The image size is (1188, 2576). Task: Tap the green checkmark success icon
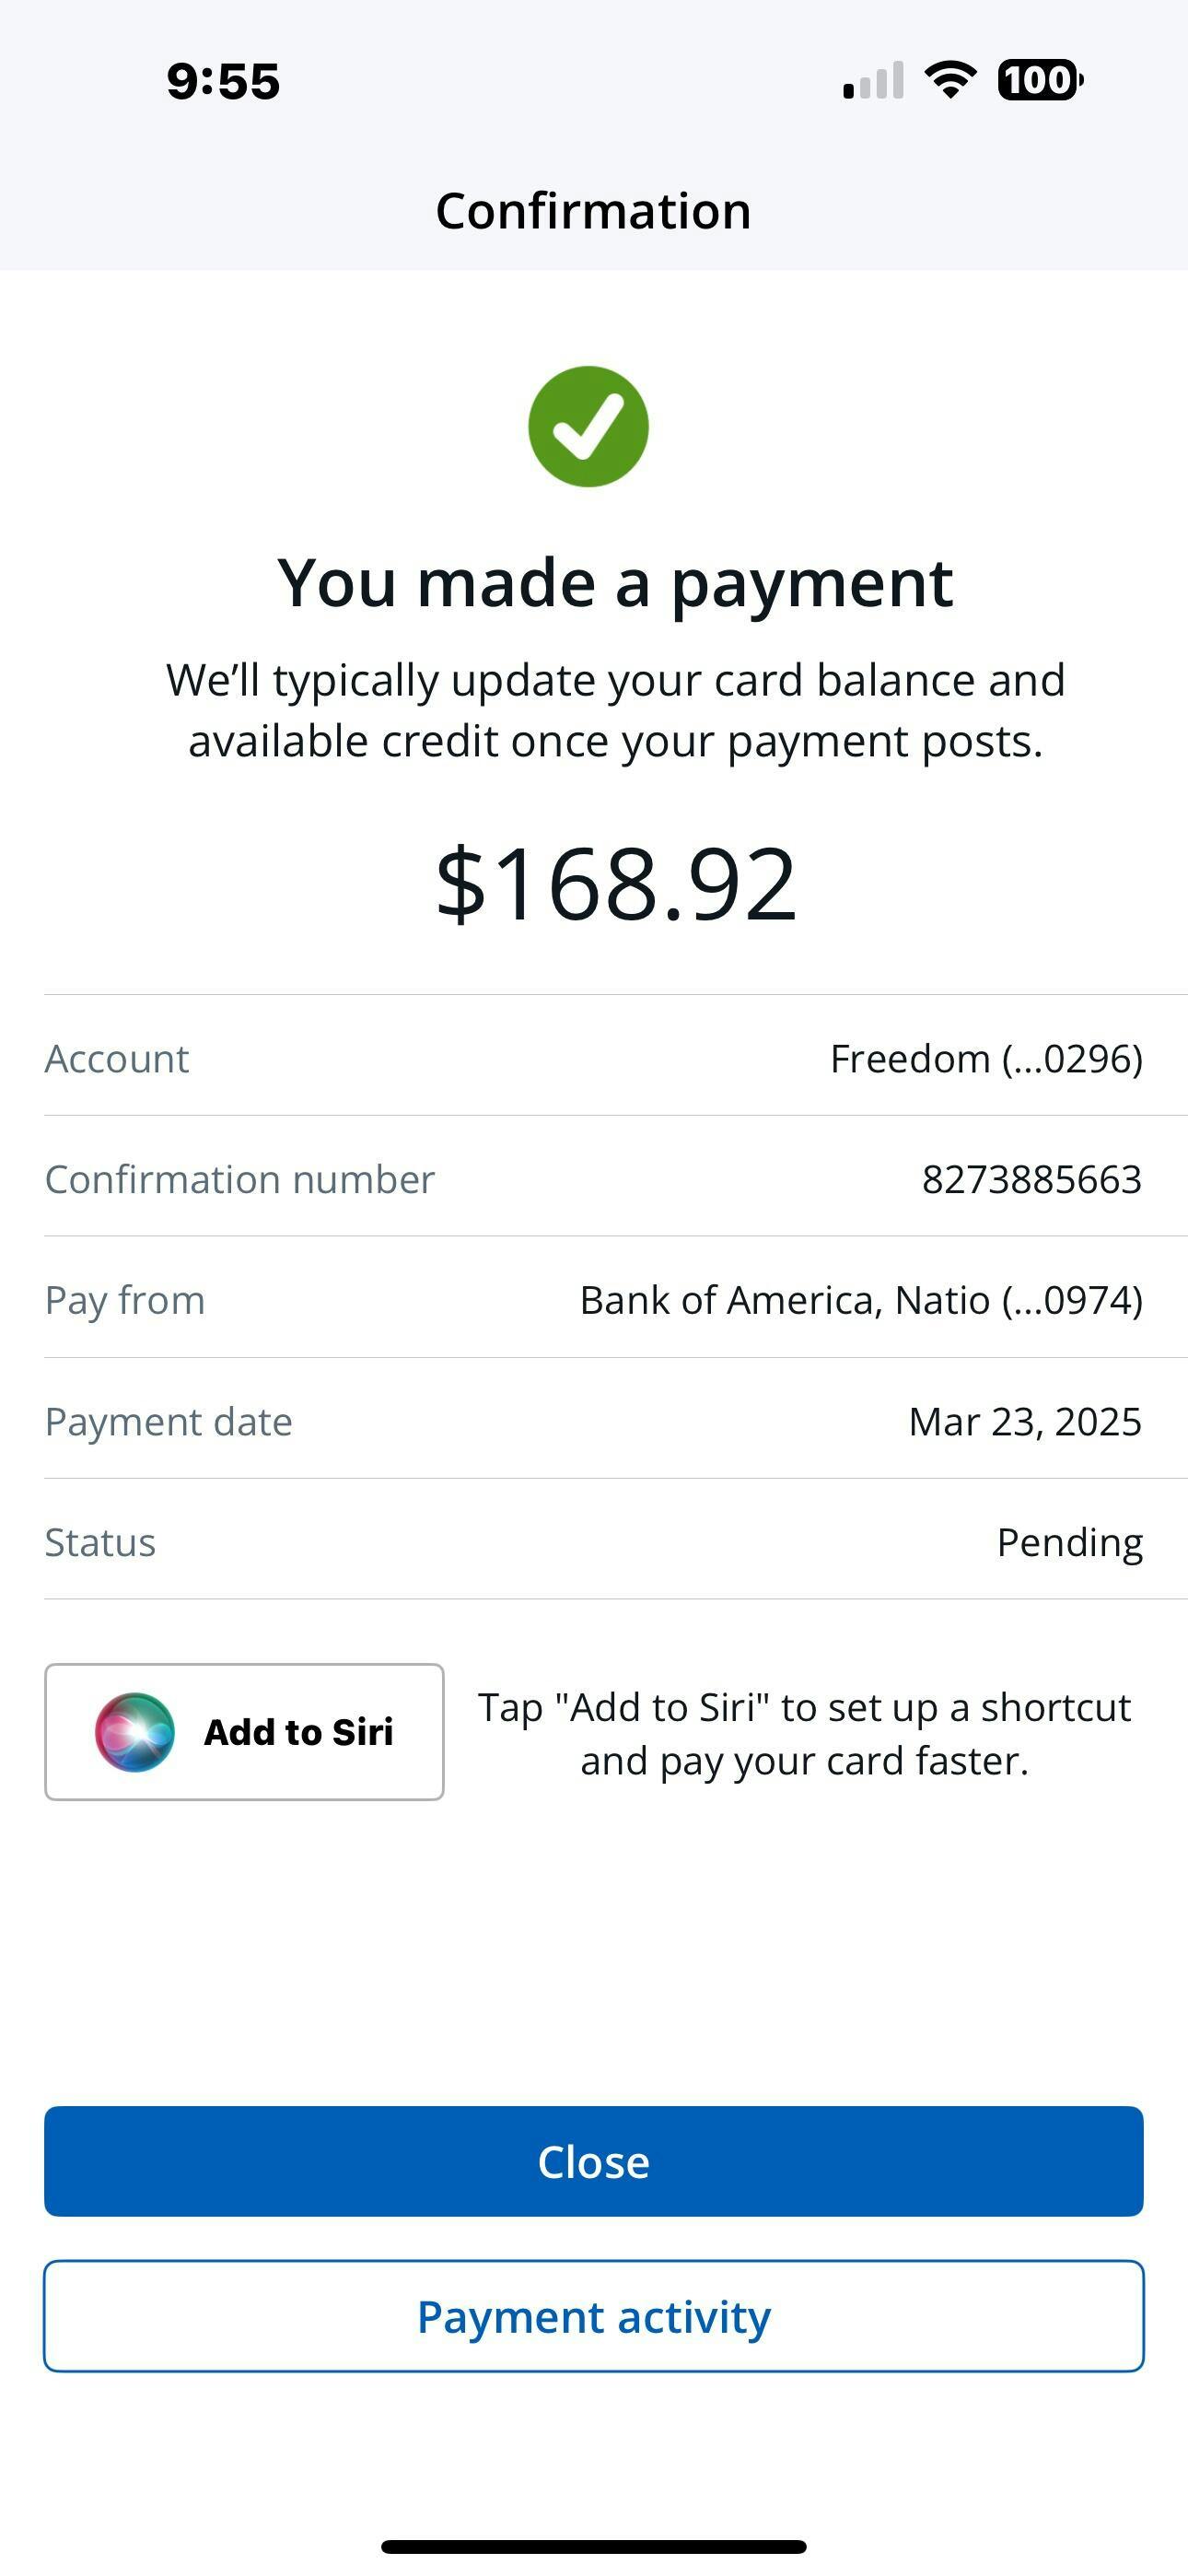[588, 426]
